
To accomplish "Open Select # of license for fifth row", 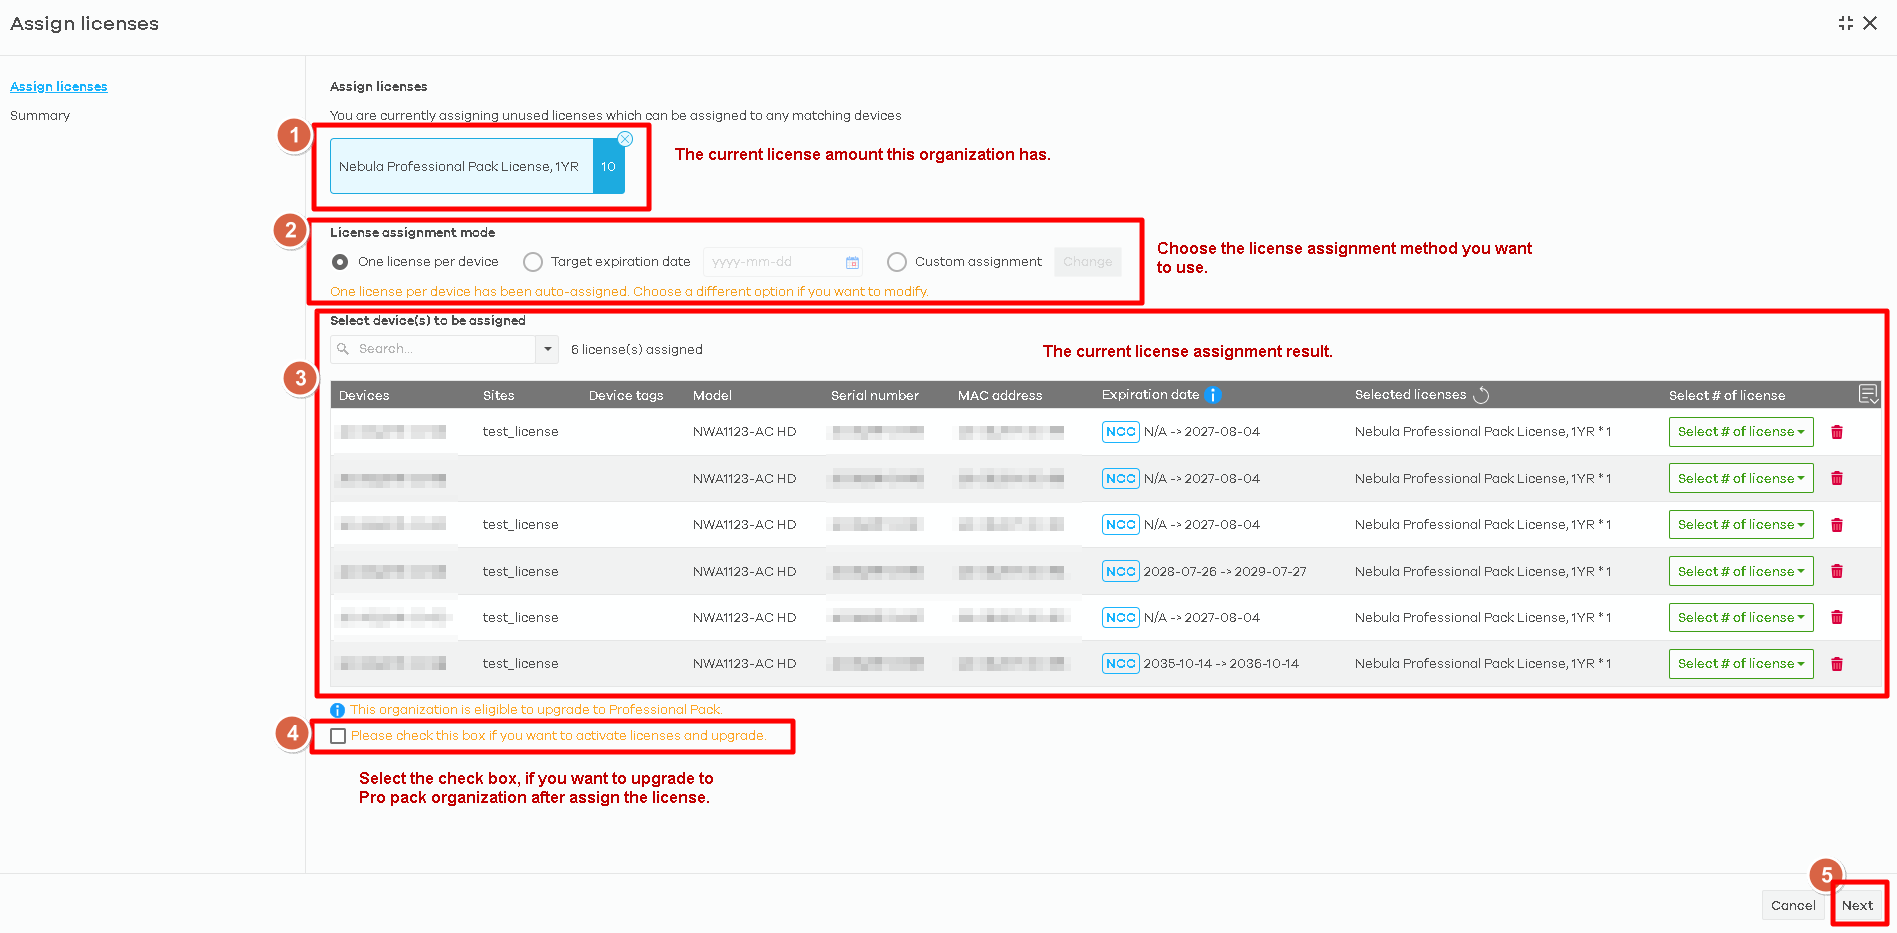I will [x=1741, y=617].
